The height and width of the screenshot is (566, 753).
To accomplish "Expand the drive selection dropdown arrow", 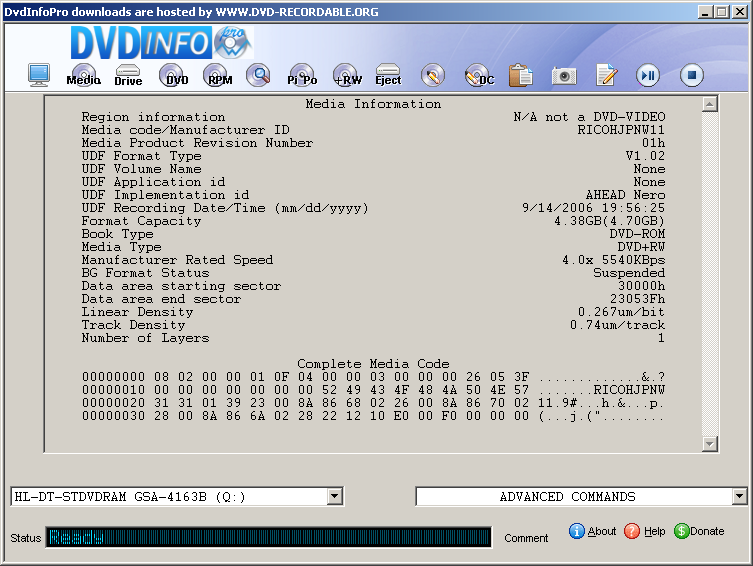I will tap(335, 496).
